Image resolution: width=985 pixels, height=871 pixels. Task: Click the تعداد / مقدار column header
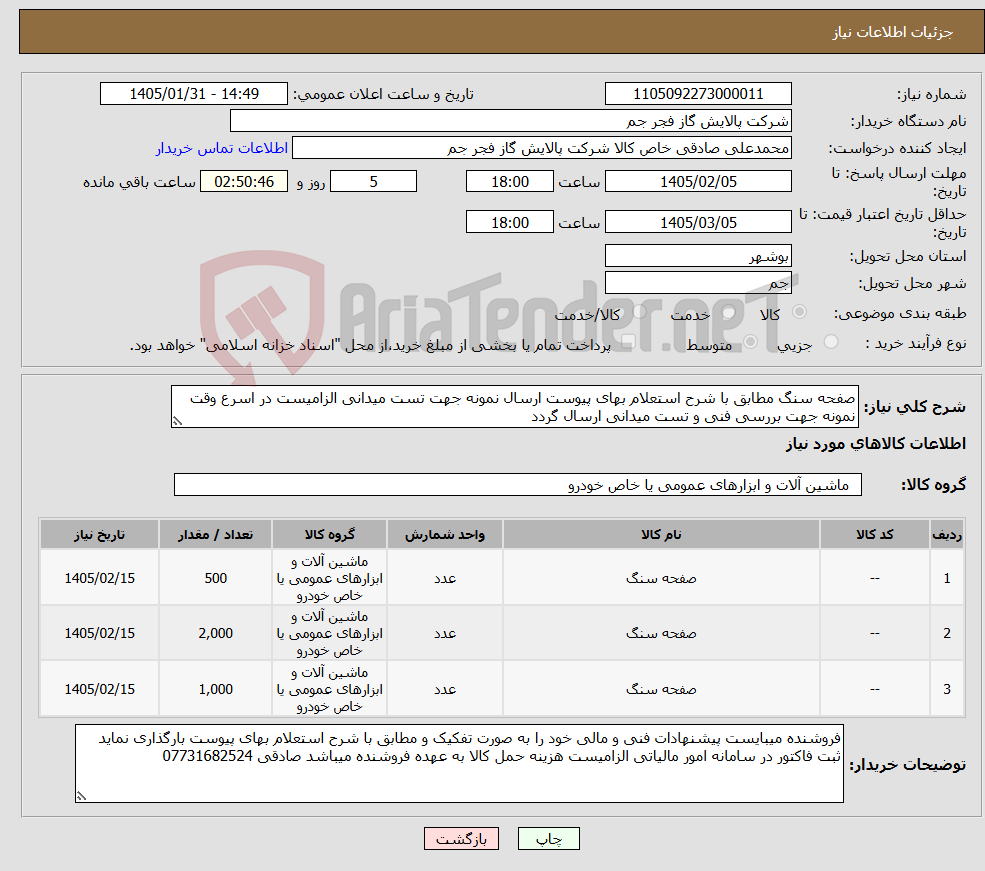pos(215,534)
